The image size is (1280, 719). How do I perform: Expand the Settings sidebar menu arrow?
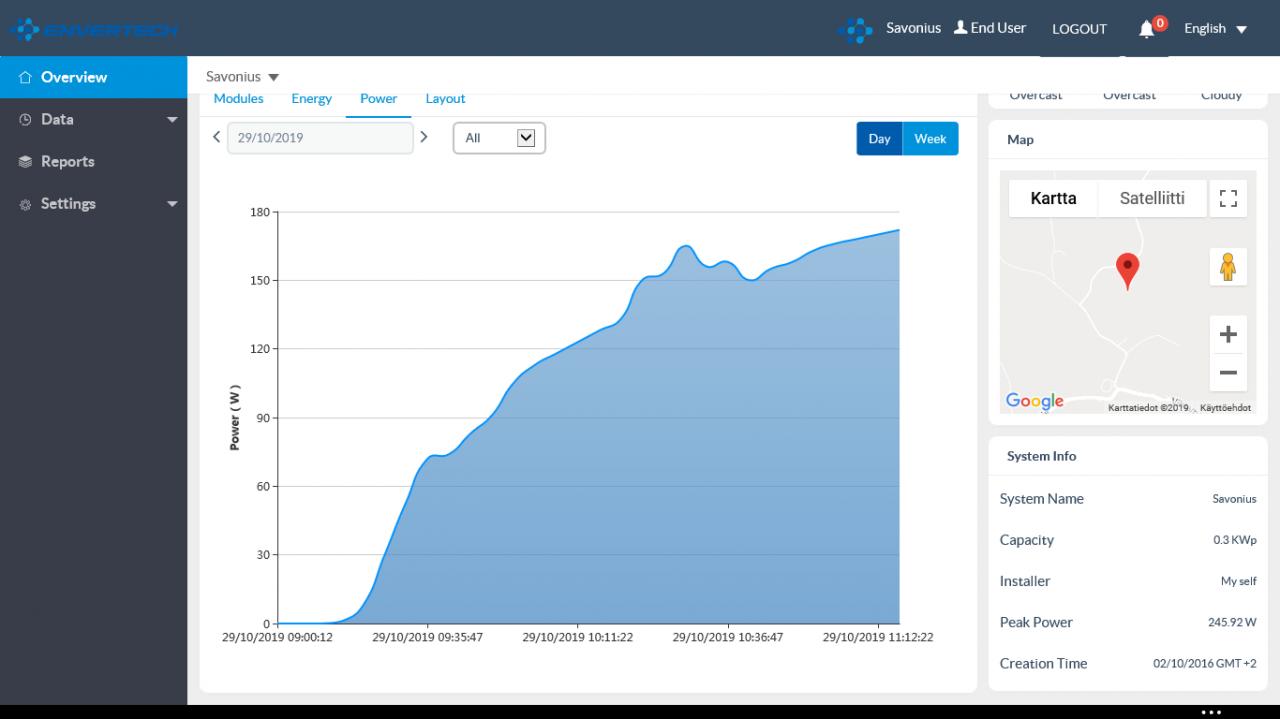pos(172,204)
